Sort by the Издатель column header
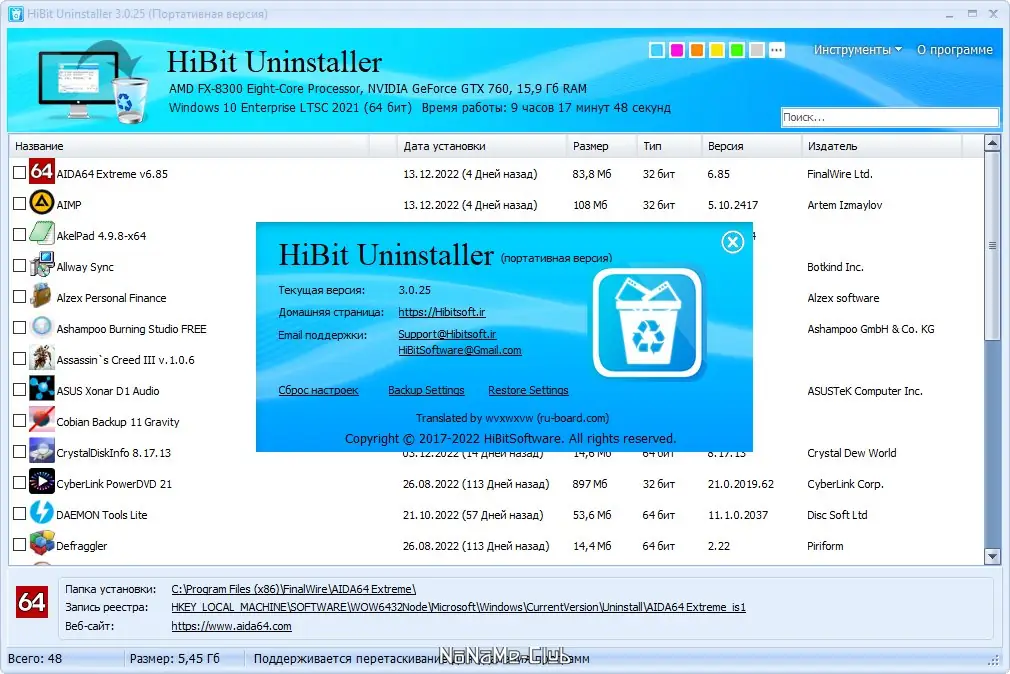This screenshot has width=1010, height=674. [882, 146]
